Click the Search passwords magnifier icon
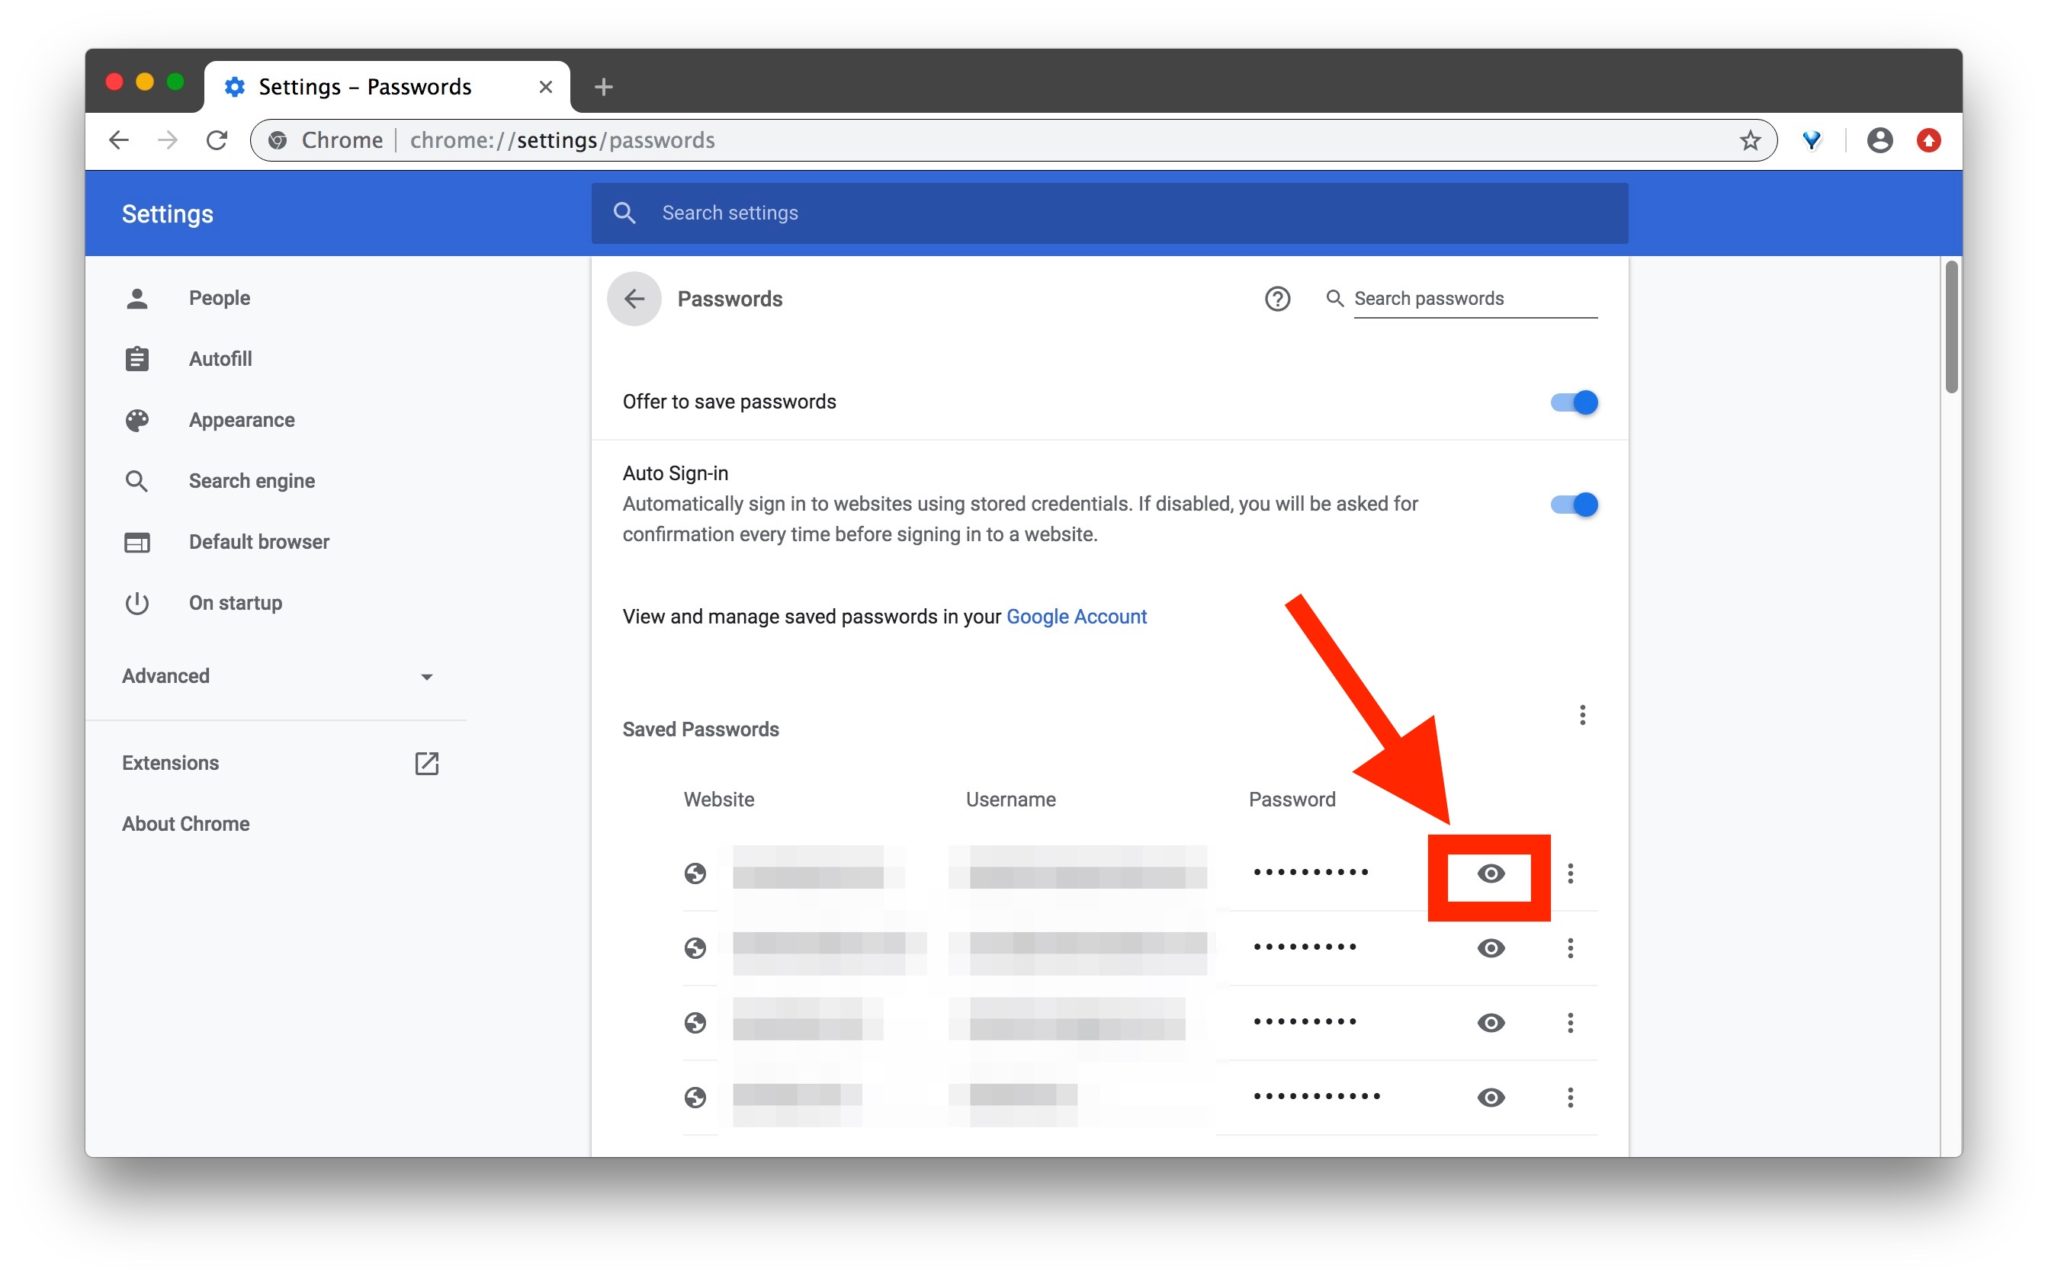2048x1279 pixels. (1334, 298)
